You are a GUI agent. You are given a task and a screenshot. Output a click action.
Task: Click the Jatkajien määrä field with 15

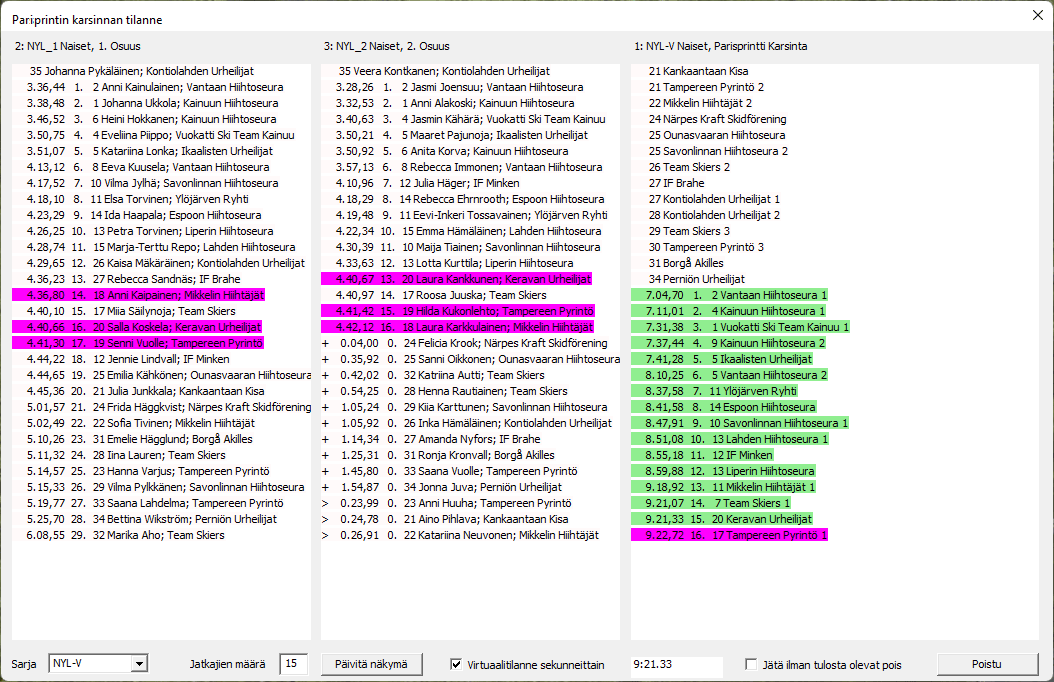click(x=294, y=664)
